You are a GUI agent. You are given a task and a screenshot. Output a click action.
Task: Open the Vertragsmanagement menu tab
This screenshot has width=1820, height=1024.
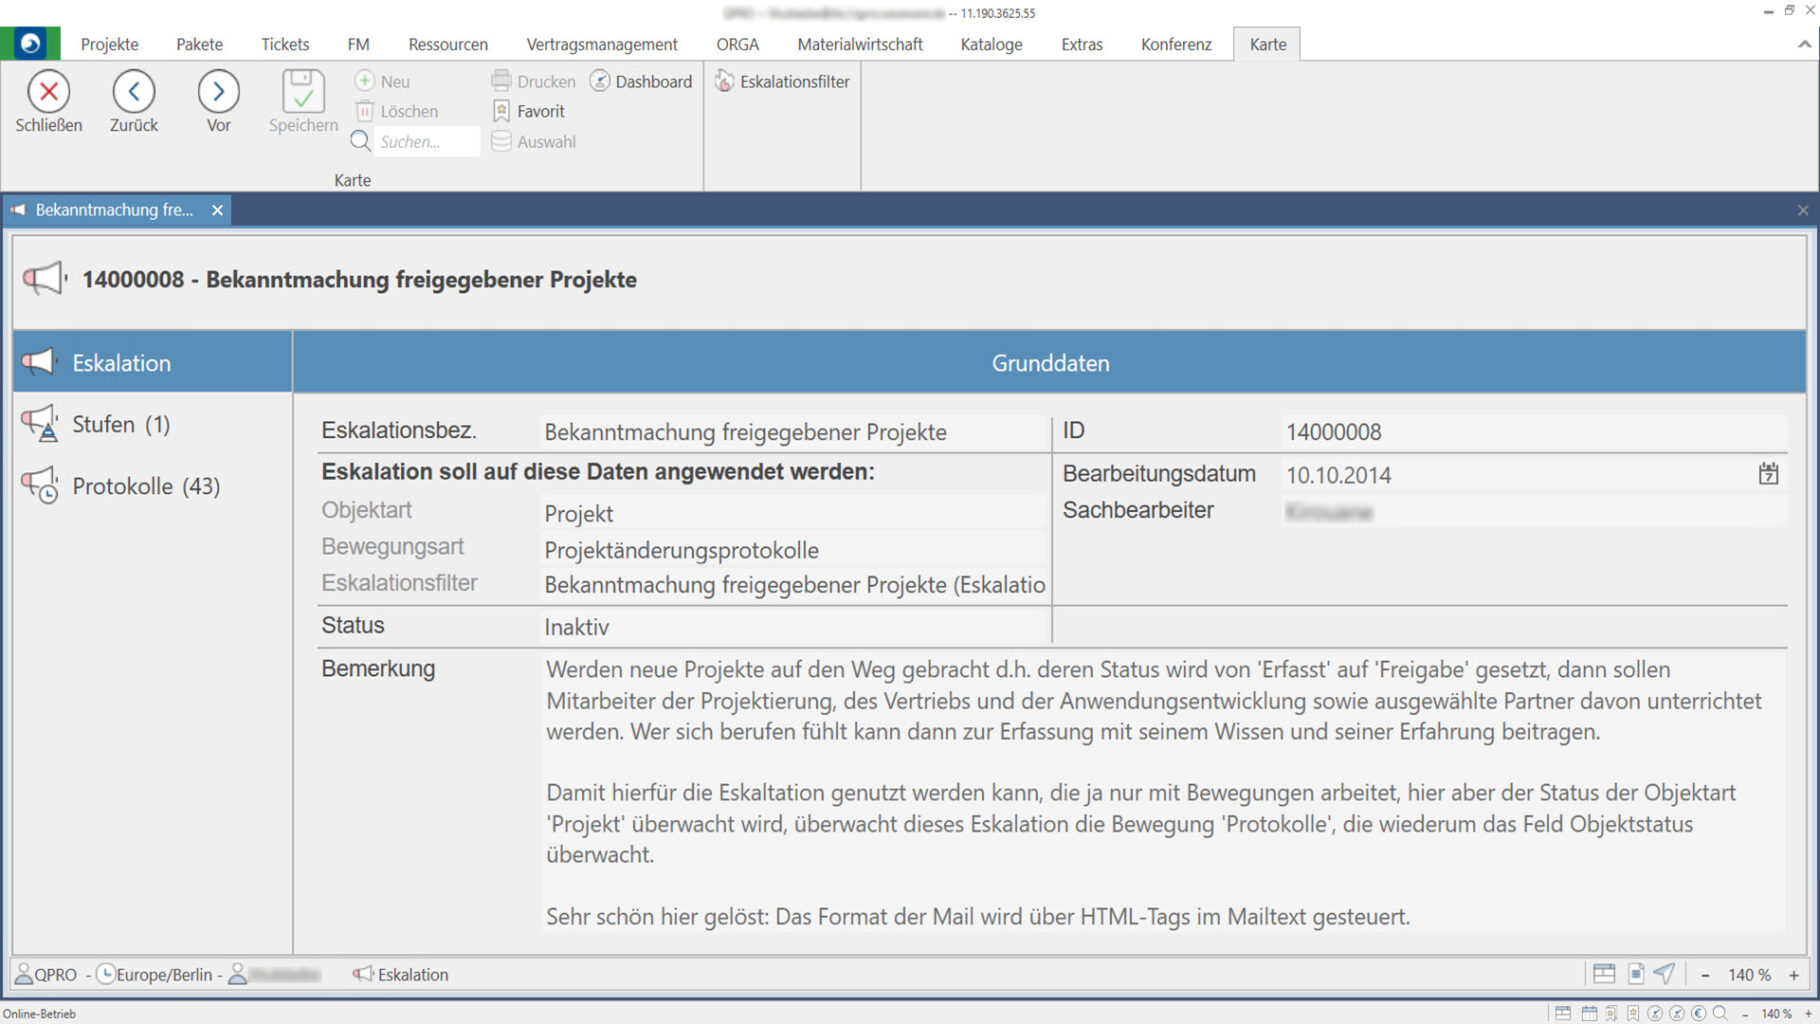click(601, 44)
